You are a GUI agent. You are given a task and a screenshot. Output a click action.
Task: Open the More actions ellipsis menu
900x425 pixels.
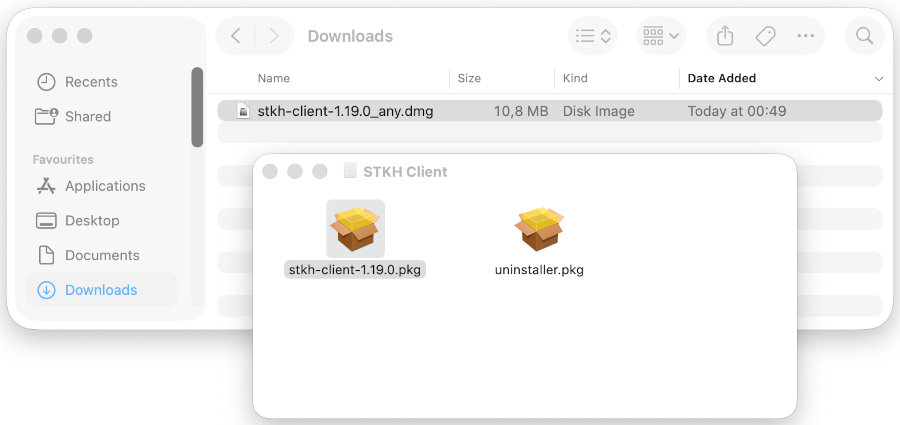(x=806, y=36)
